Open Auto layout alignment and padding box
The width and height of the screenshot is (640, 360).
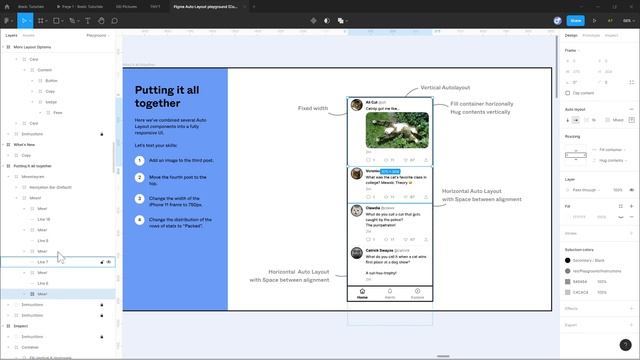631,120
